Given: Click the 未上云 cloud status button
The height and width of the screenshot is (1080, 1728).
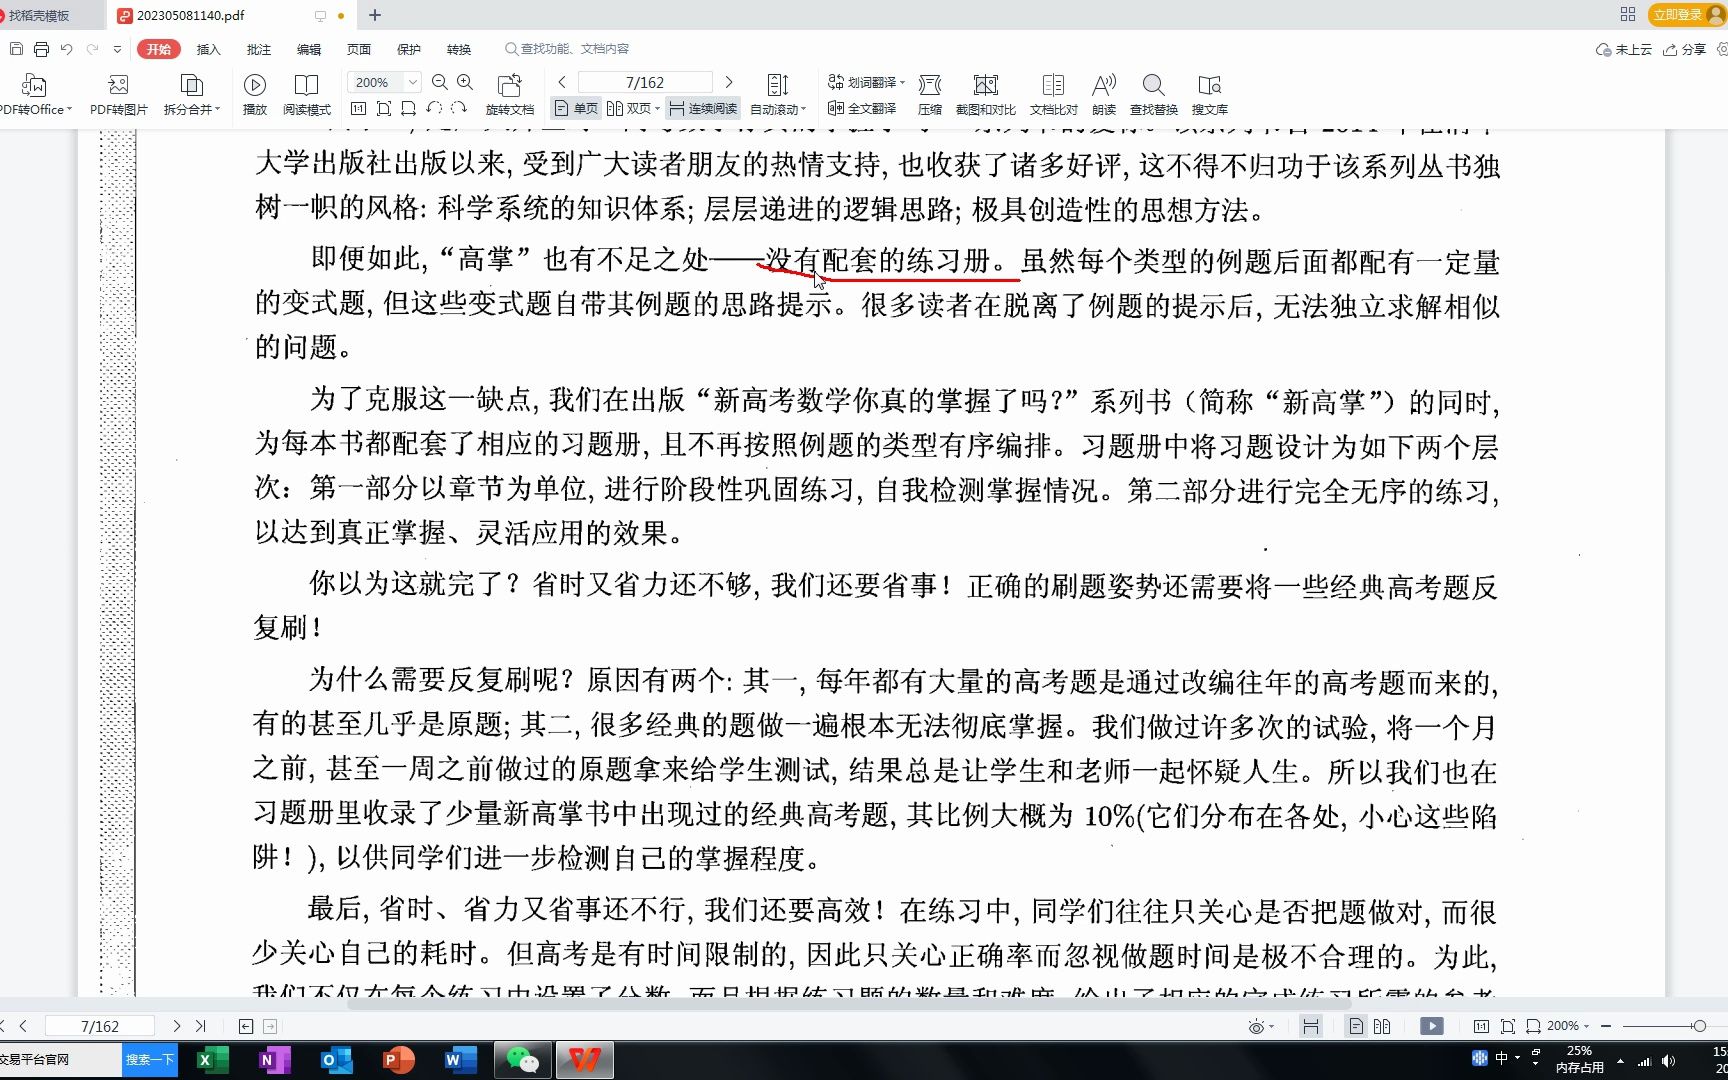Looking at the screenshot, I should 1624,49.
